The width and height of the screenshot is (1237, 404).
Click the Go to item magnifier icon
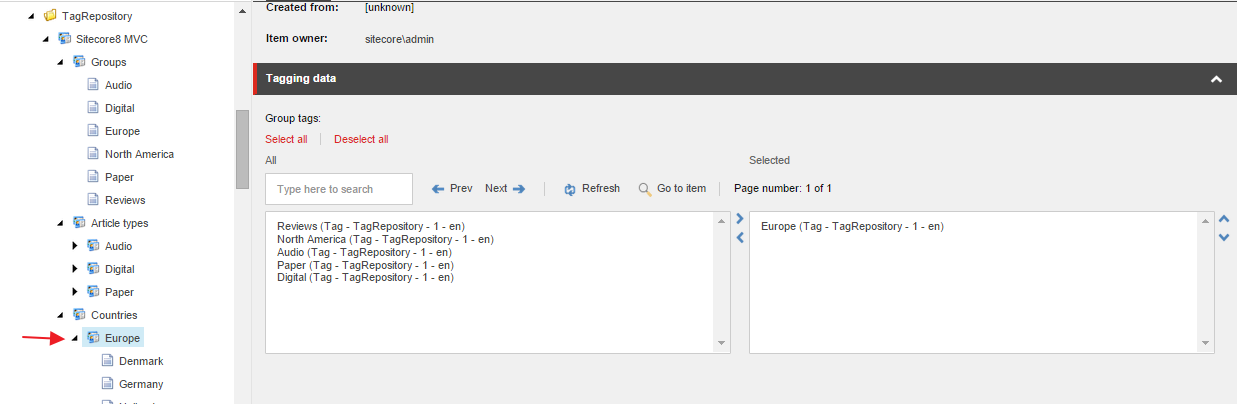pyautogui.click(x=645, y=189)
